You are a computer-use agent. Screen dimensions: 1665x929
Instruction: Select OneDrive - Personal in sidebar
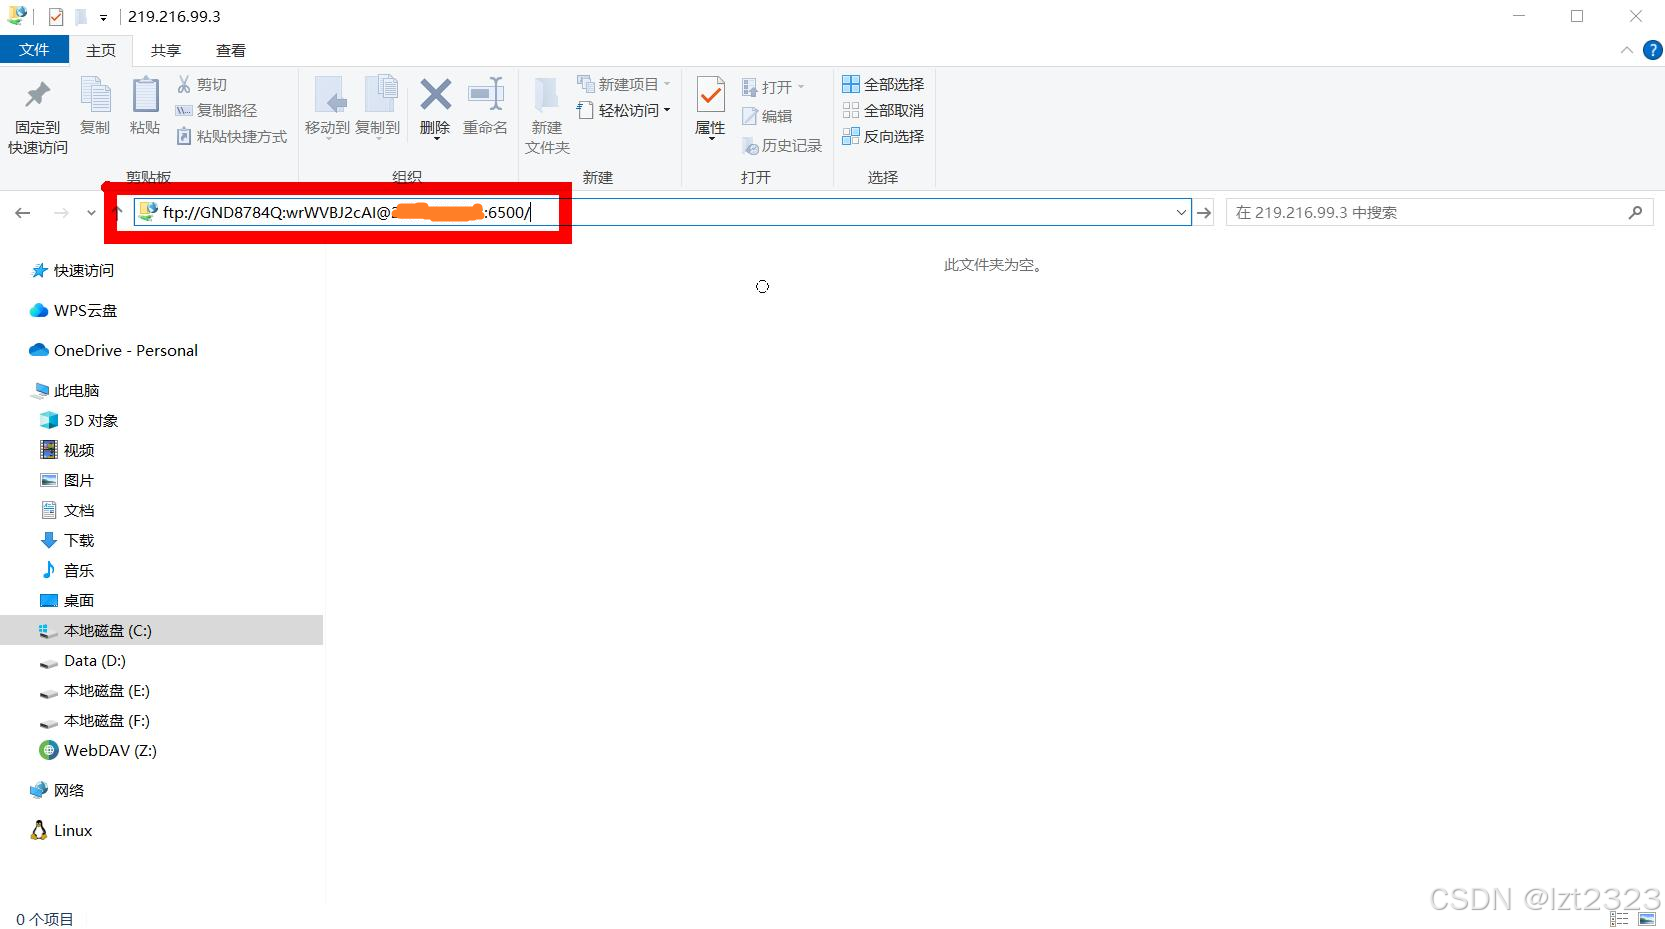tap(114, 350)
